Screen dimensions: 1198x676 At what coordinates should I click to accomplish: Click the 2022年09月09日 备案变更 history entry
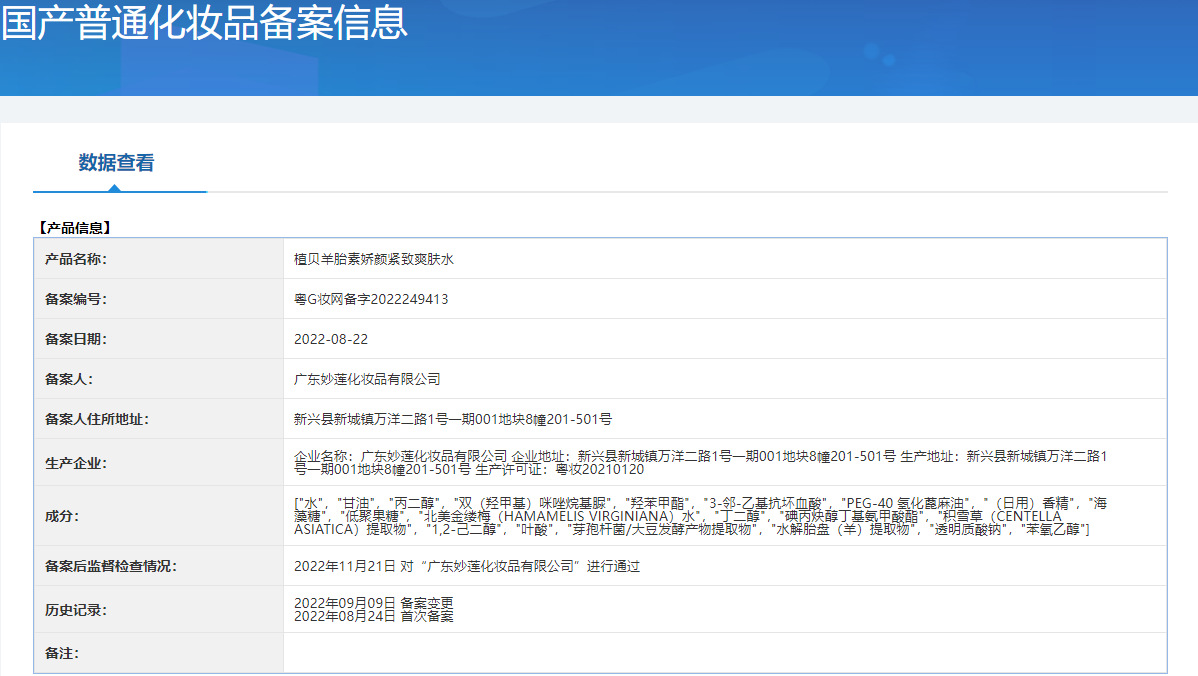(373, 603)
